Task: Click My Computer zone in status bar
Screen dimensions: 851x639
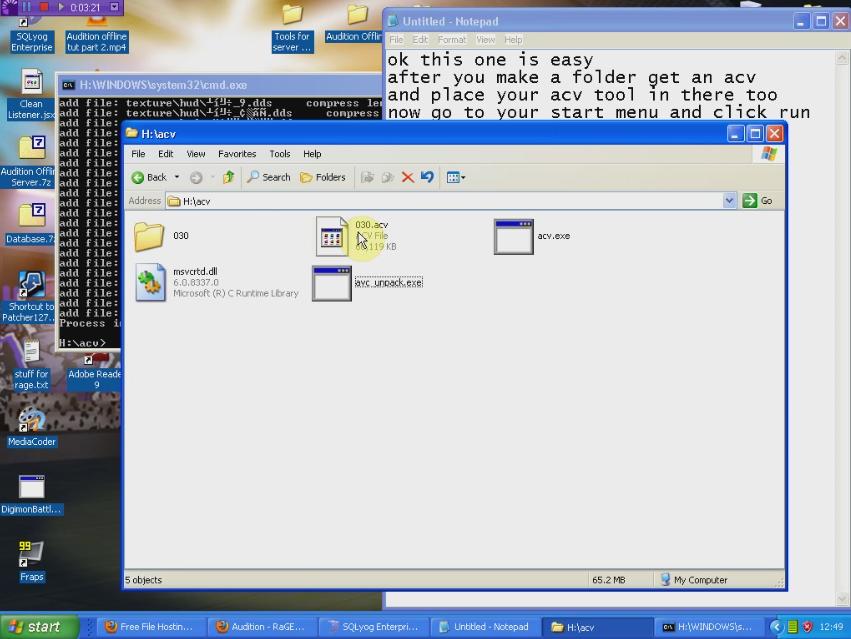Action: pyautogui.click(x=694, y=580)
